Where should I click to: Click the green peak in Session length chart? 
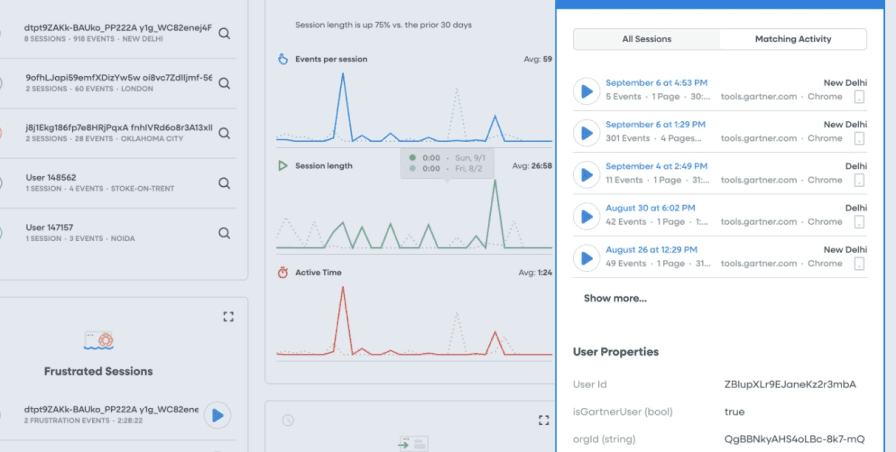(495, 183)
